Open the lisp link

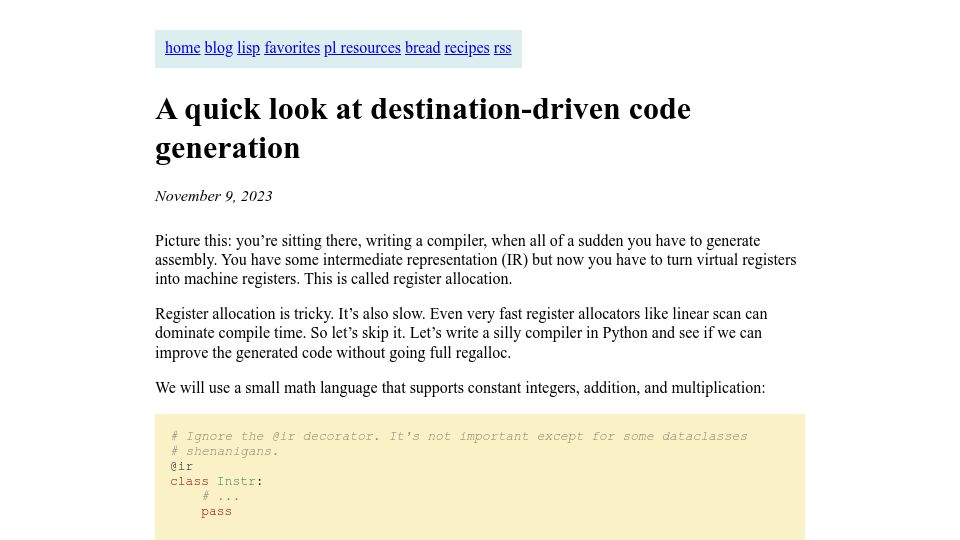[x=249, y=48]
